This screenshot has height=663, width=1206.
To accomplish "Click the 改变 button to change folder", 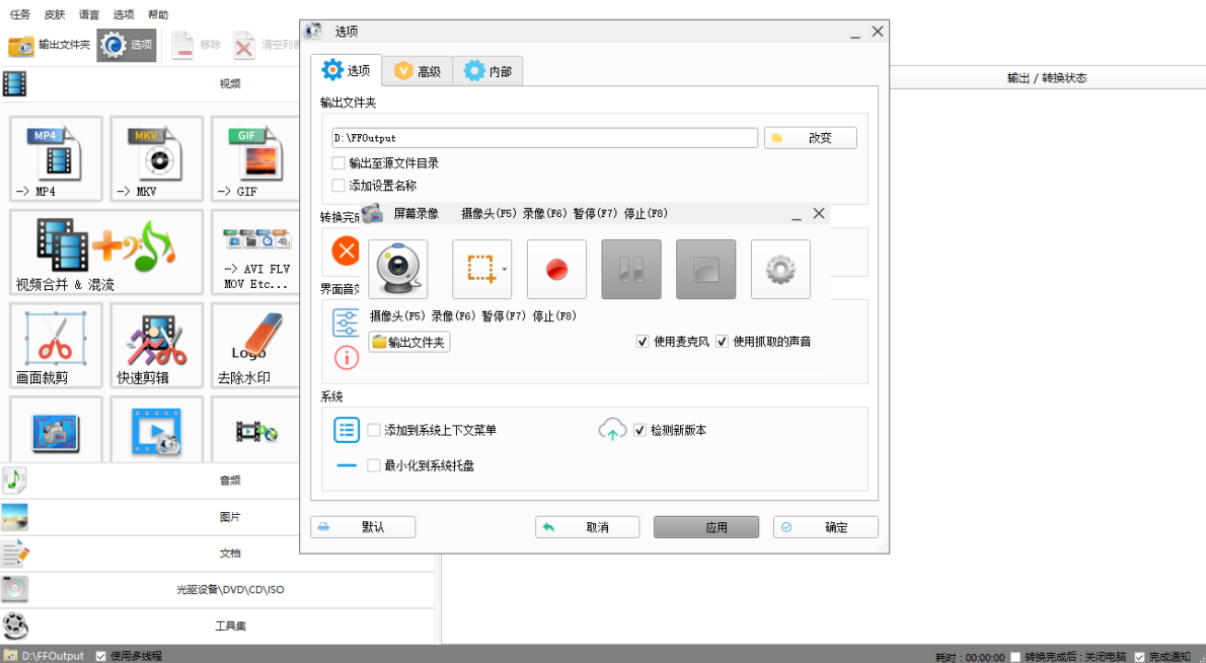I will [x=810, y=138].
